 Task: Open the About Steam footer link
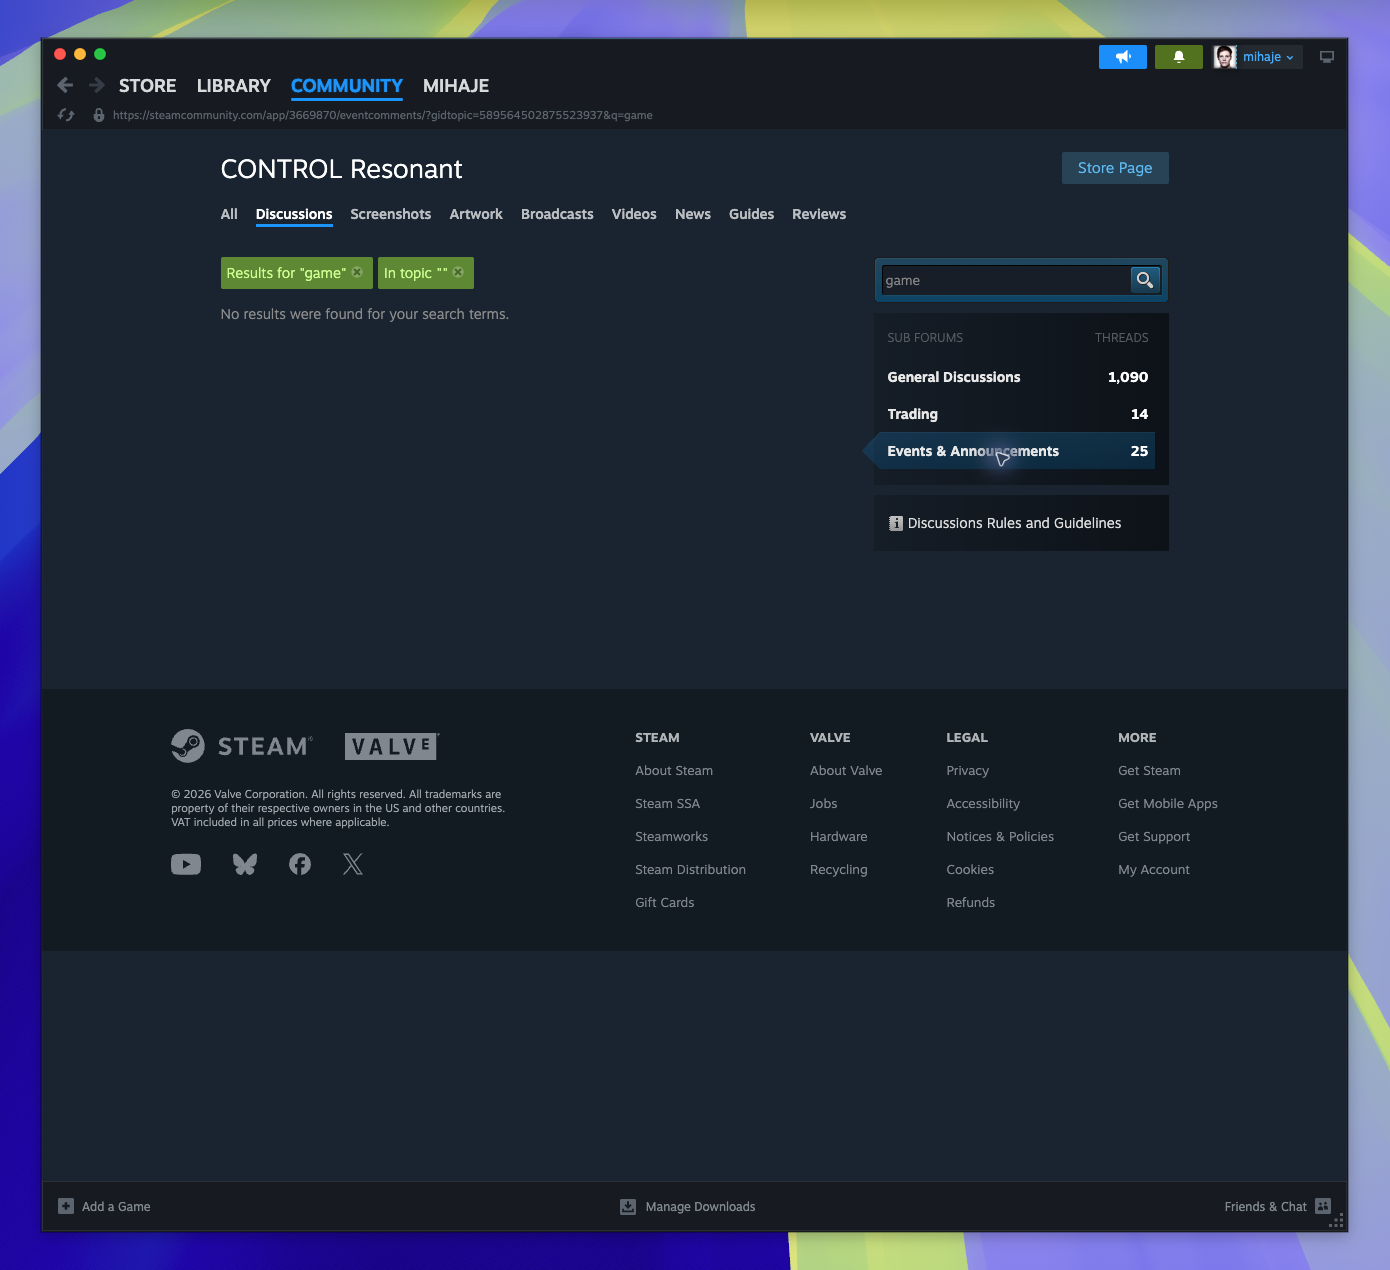pyautogui.click(x=674, y=771)
